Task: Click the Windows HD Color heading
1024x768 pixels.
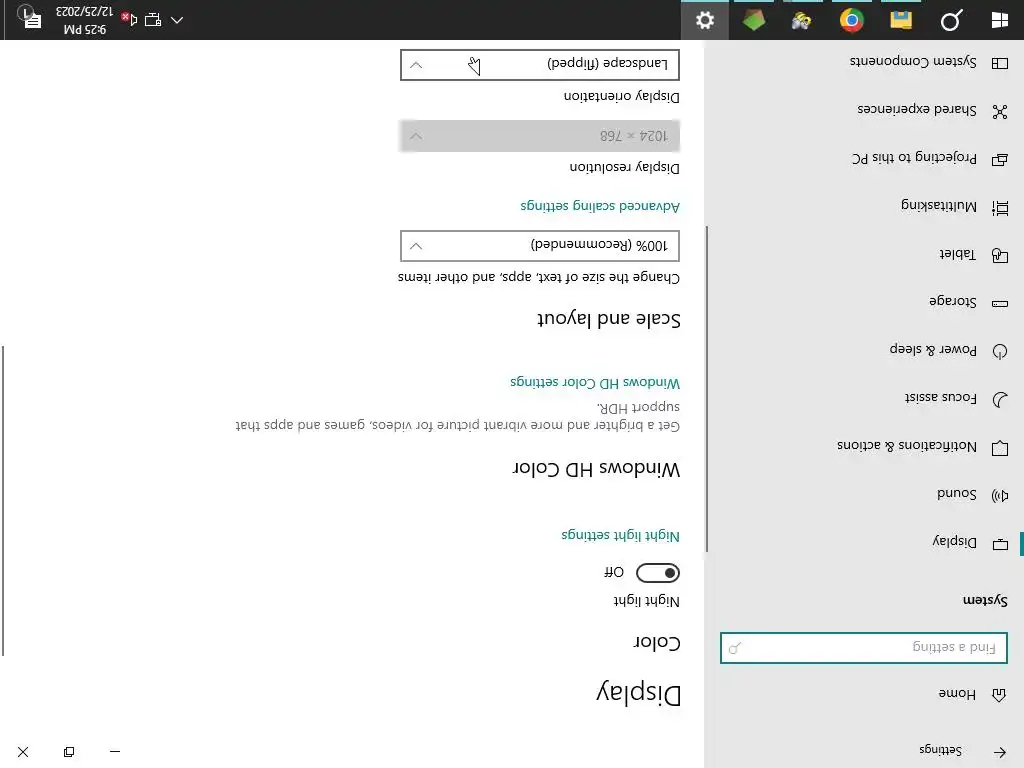Action: pyautogui.click(x=596, y=469)
